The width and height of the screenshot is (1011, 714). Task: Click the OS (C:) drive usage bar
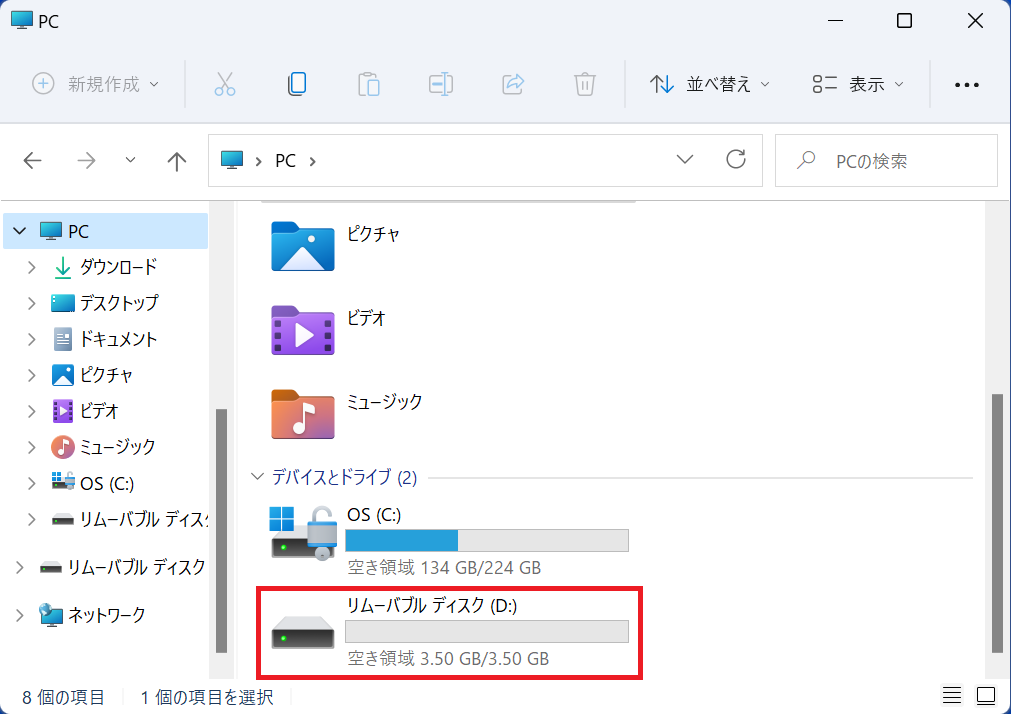pyautogui.click(x=486, y=541)
